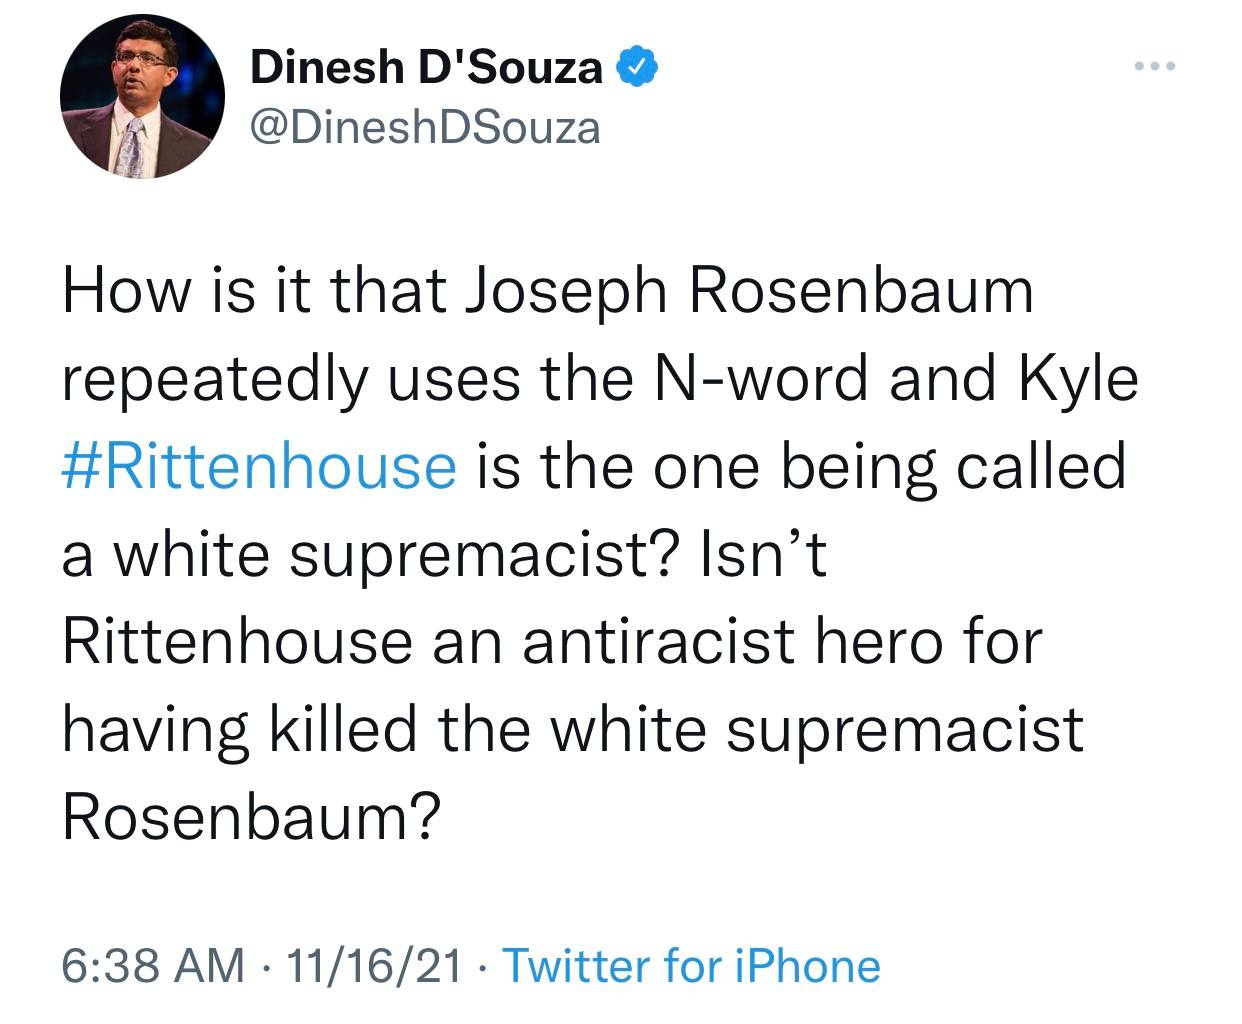
Task: Click the name "Kyle" in the tweet
Action: pos(1079,379)
